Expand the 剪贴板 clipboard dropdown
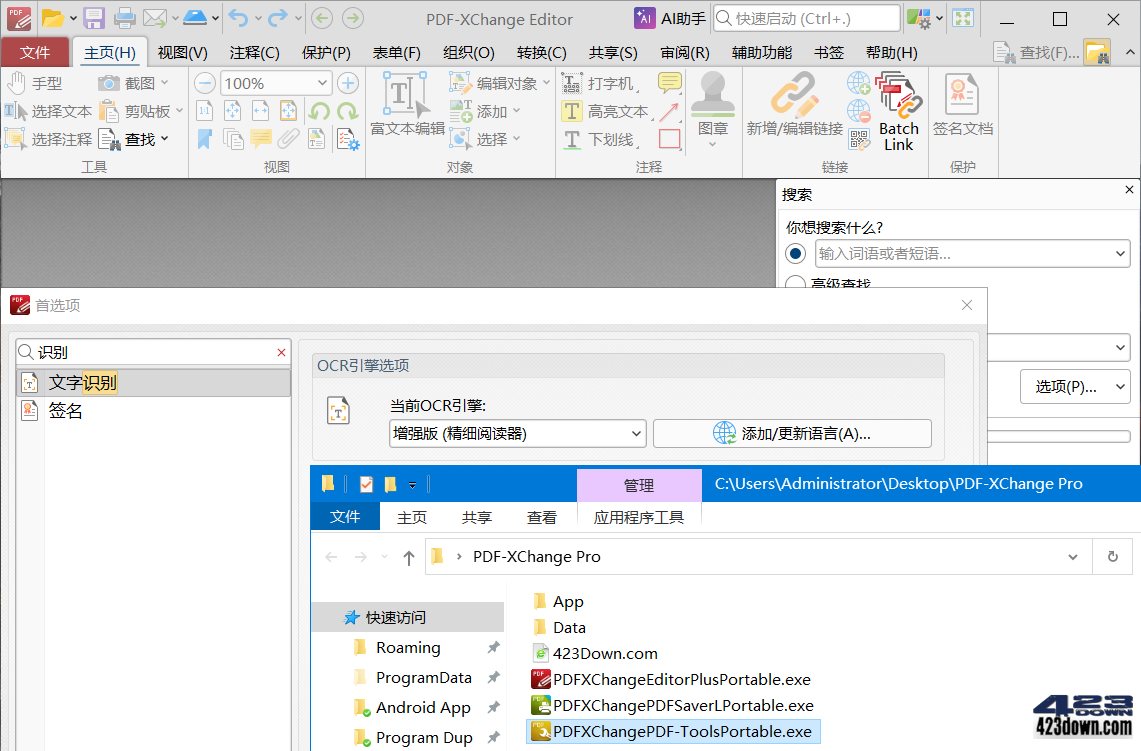Screen dimensions: 1141x751 click(179, 111)
